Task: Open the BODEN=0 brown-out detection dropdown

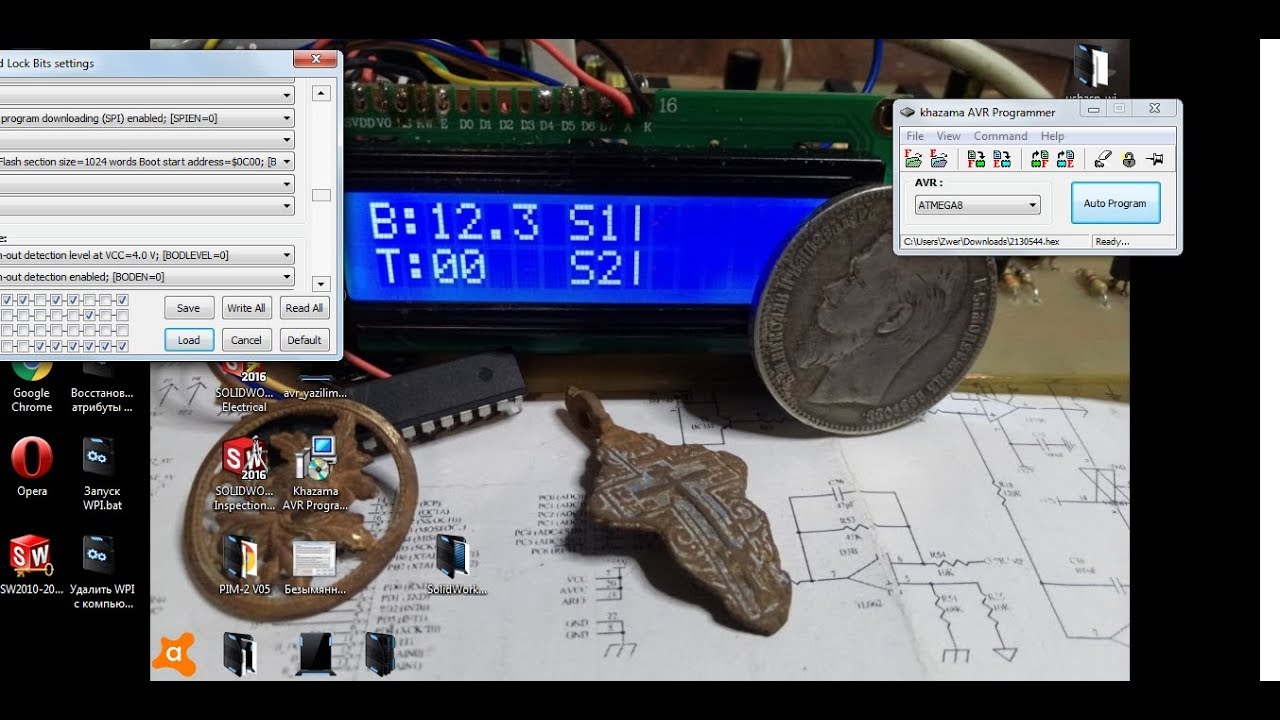Action: (147, 277)
